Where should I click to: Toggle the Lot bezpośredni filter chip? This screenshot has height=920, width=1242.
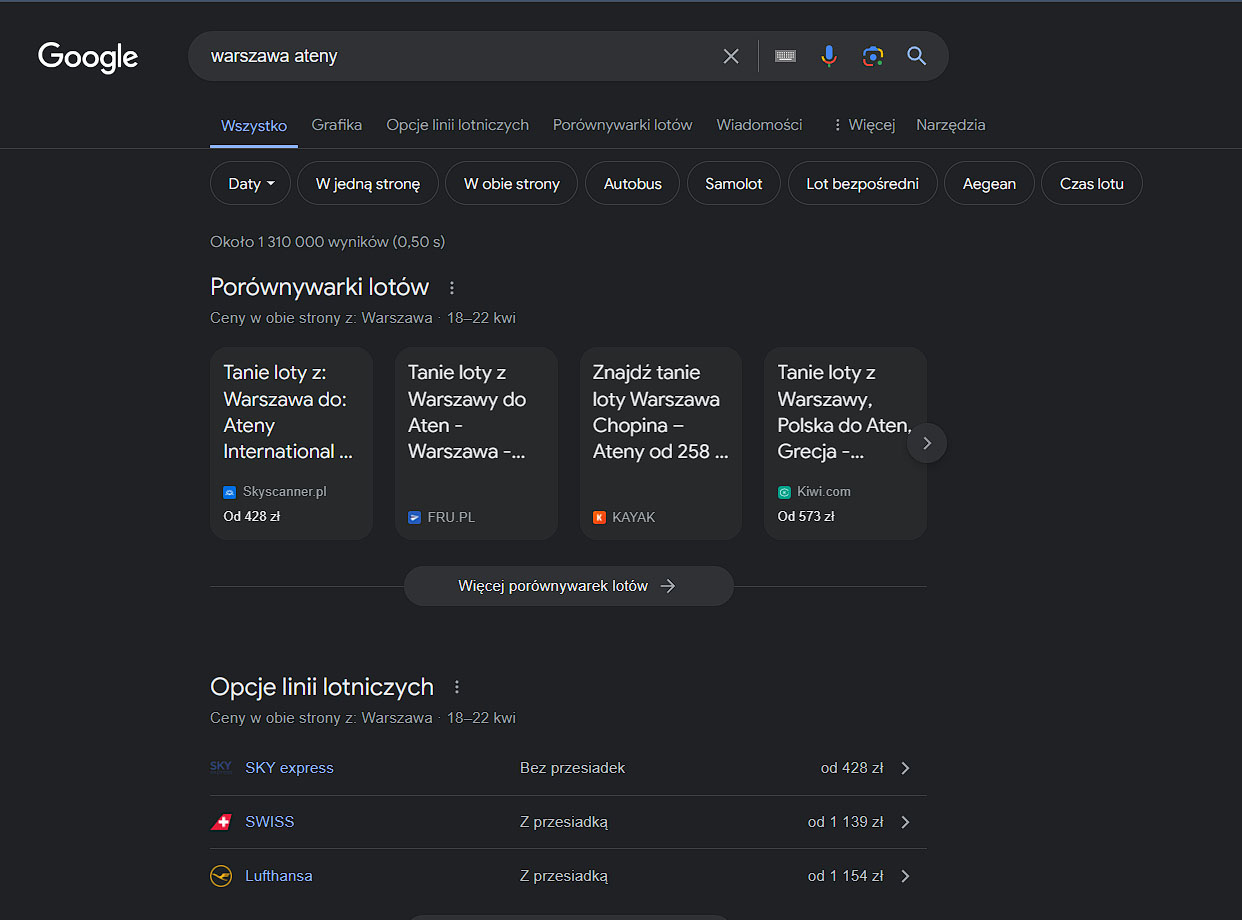(x=863, y=184)
